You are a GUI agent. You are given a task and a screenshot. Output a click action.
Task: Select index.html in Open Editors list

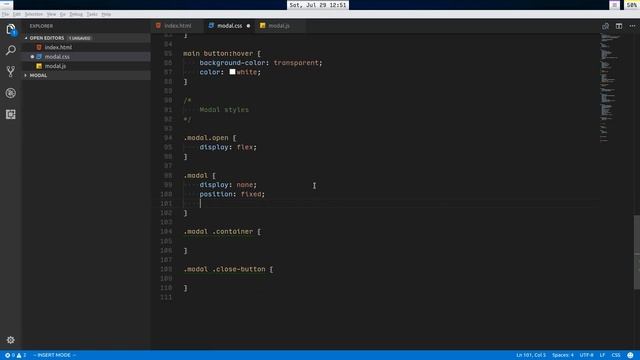86,47
